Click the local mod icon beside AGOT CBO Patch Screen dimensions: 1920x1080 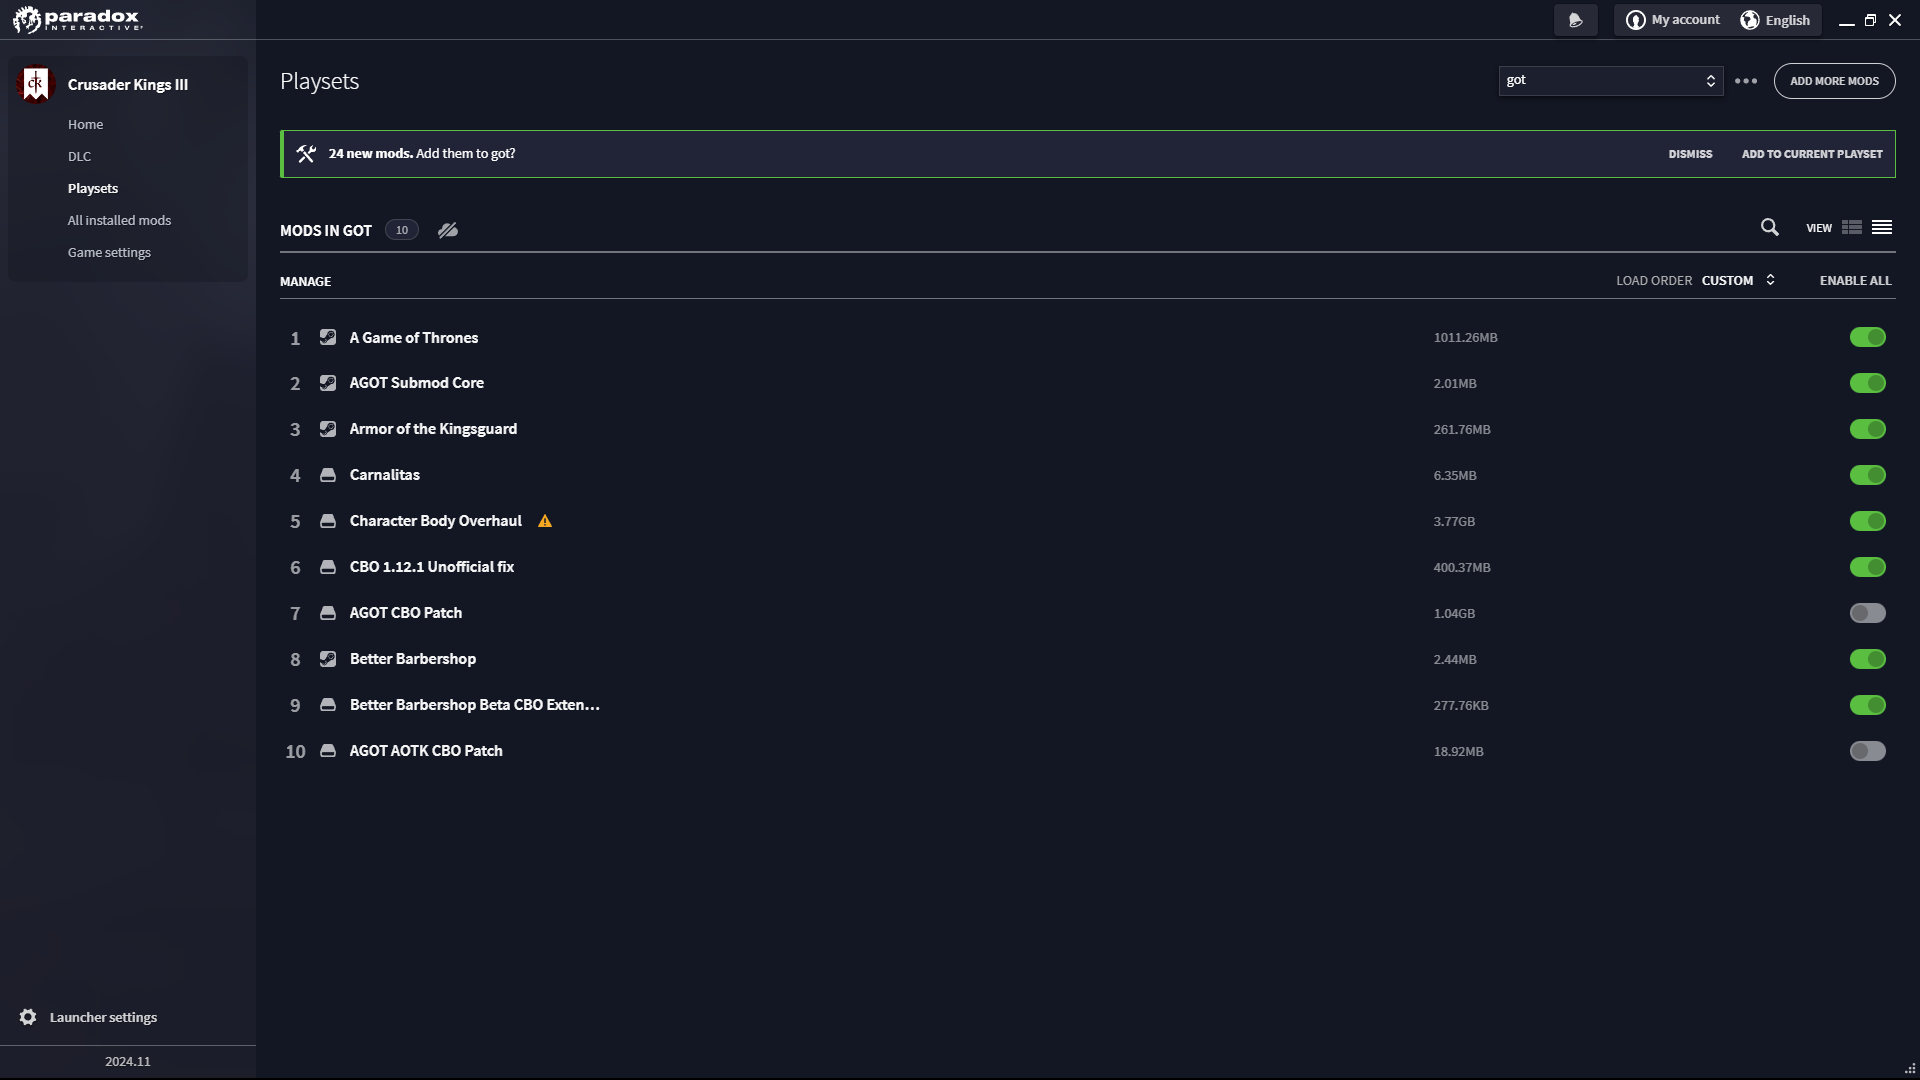[x=328, y=613]
